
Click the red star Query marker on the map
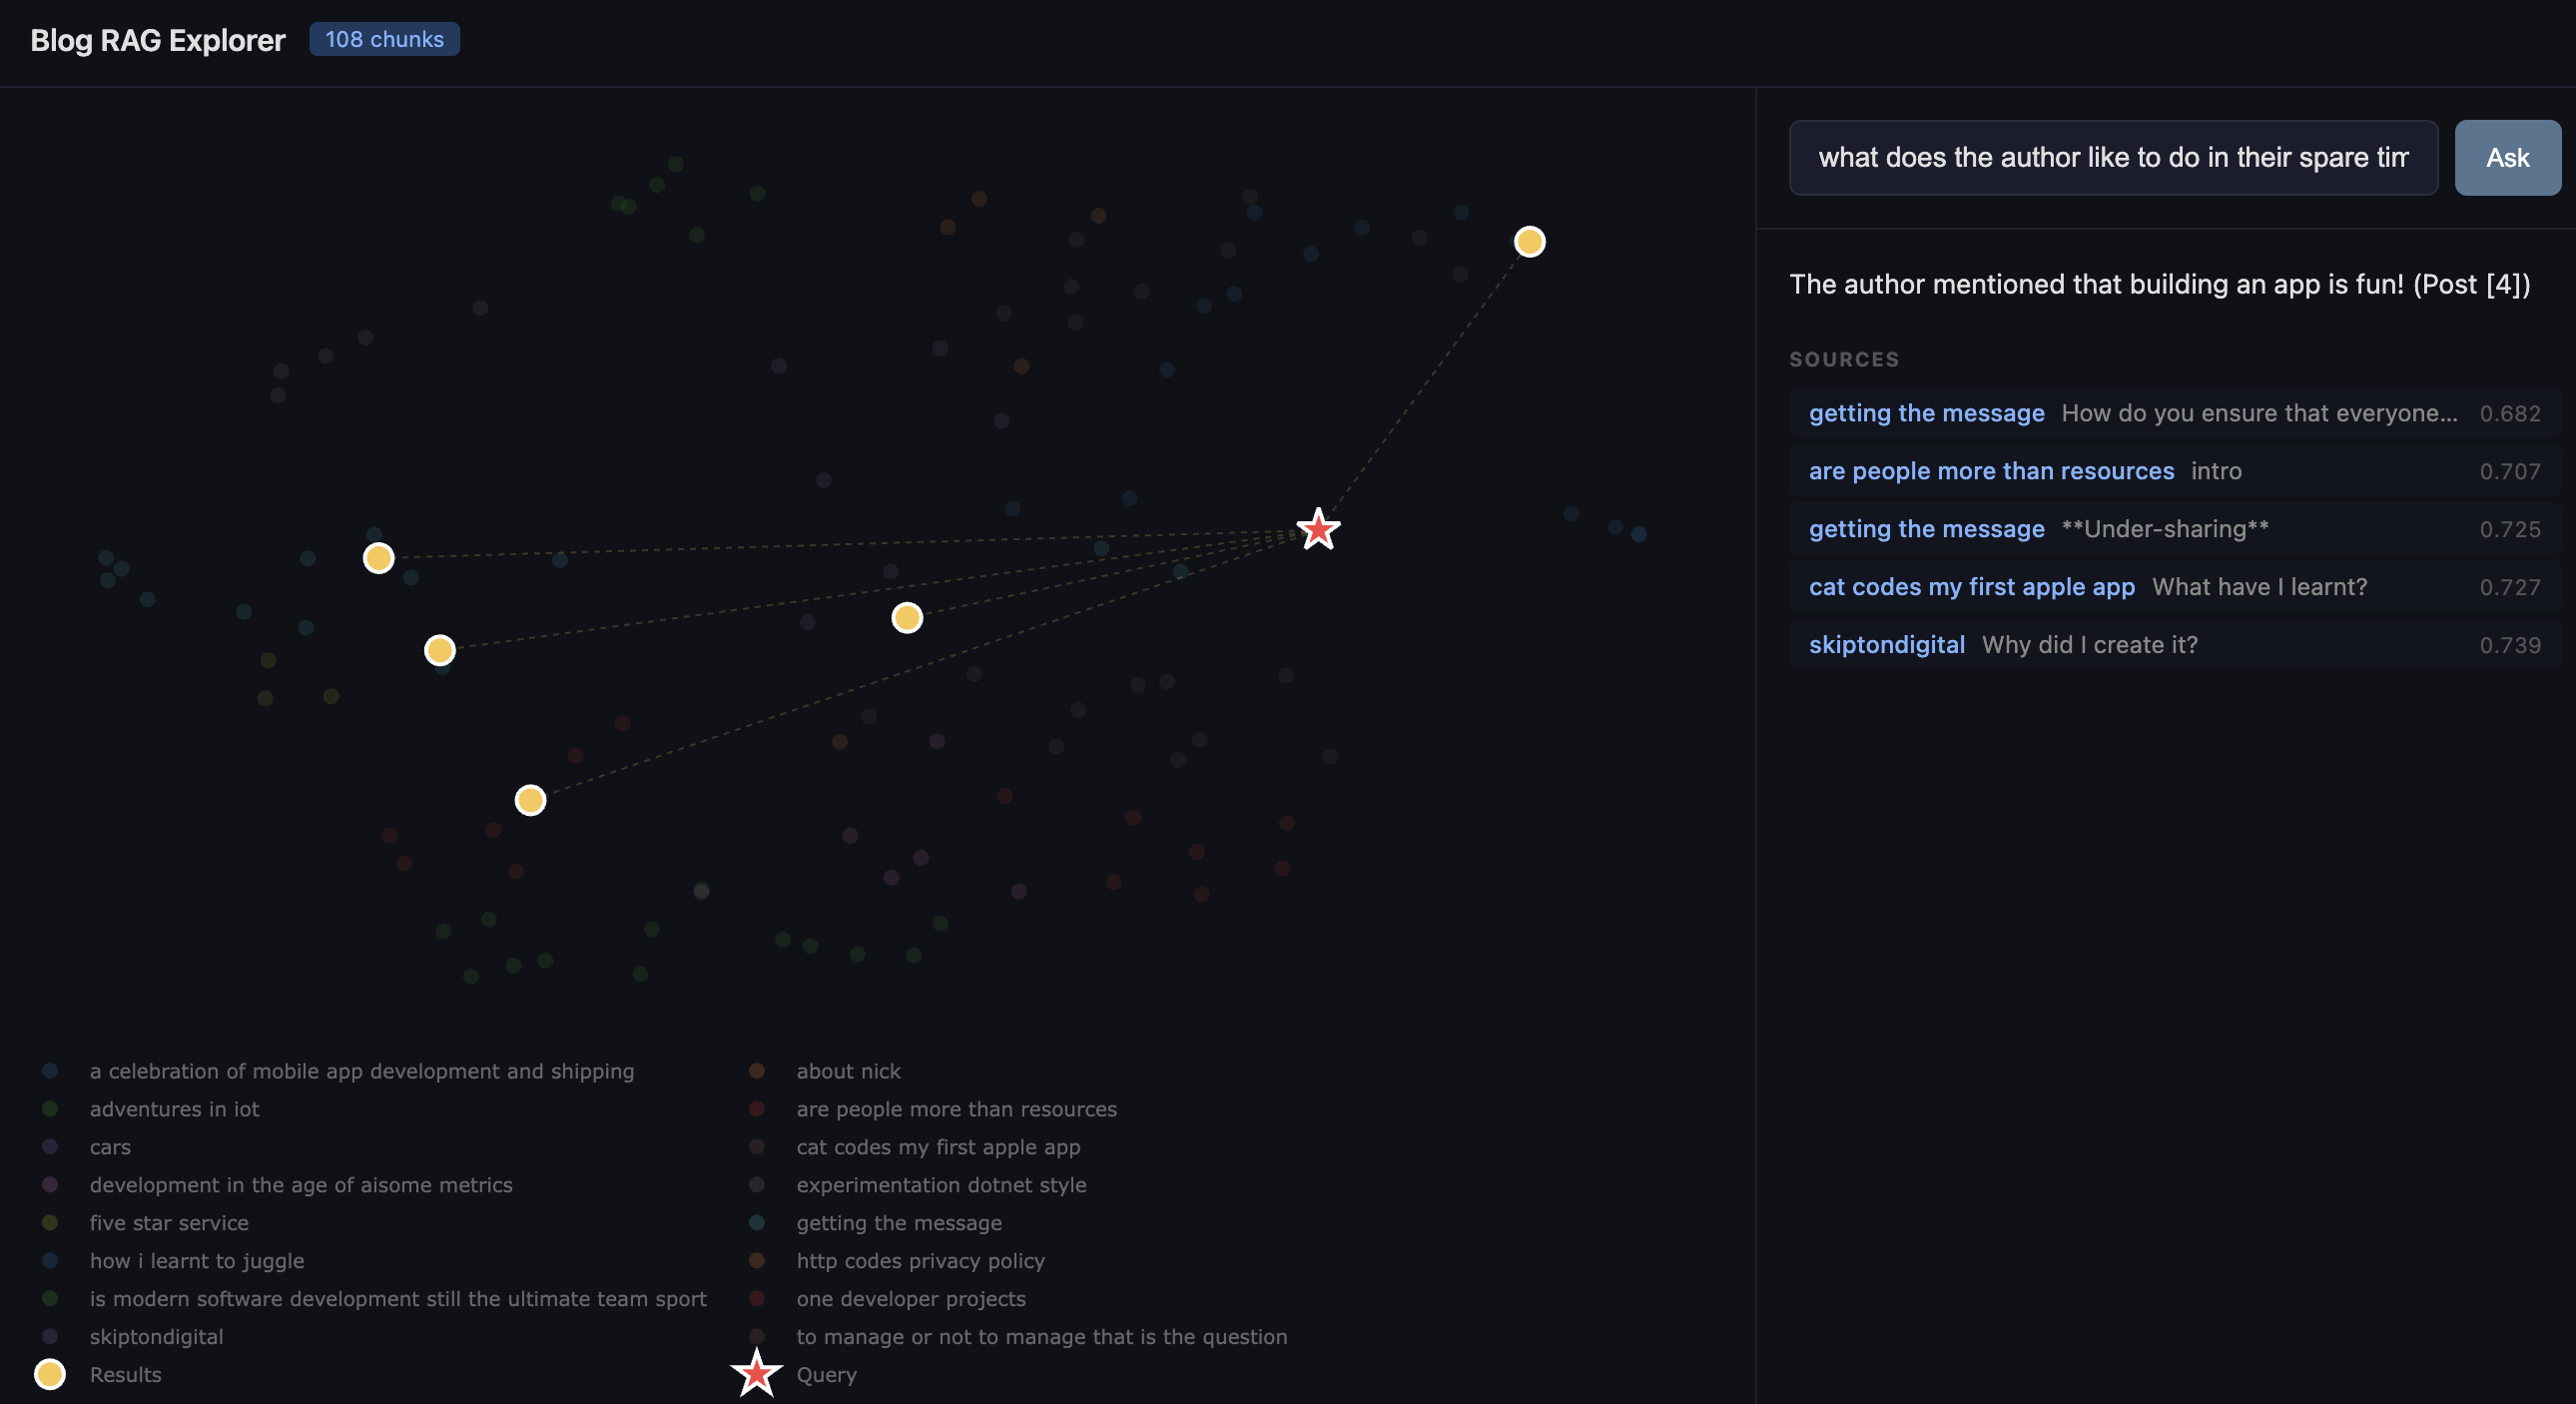1318,529
